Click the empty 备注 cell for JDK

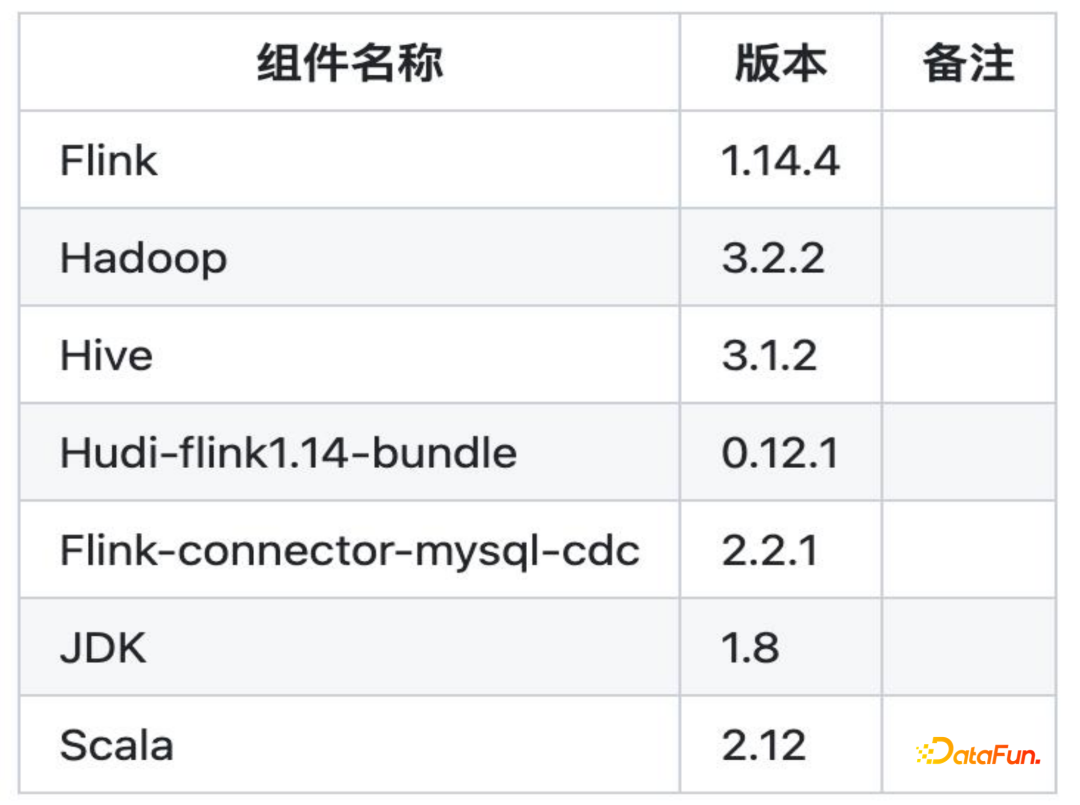[968, 648]
